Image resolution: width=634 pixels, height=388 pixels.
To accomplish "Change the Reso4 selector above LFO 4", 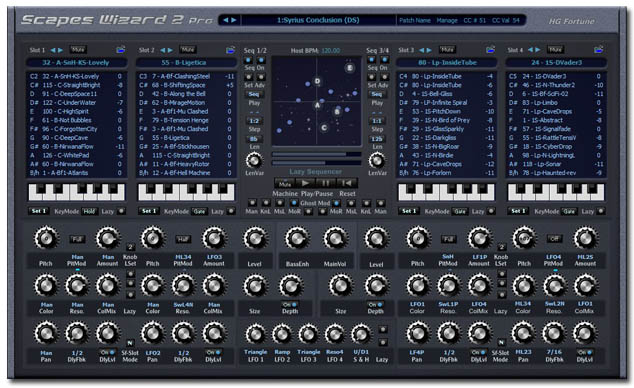I will (335, 352).
